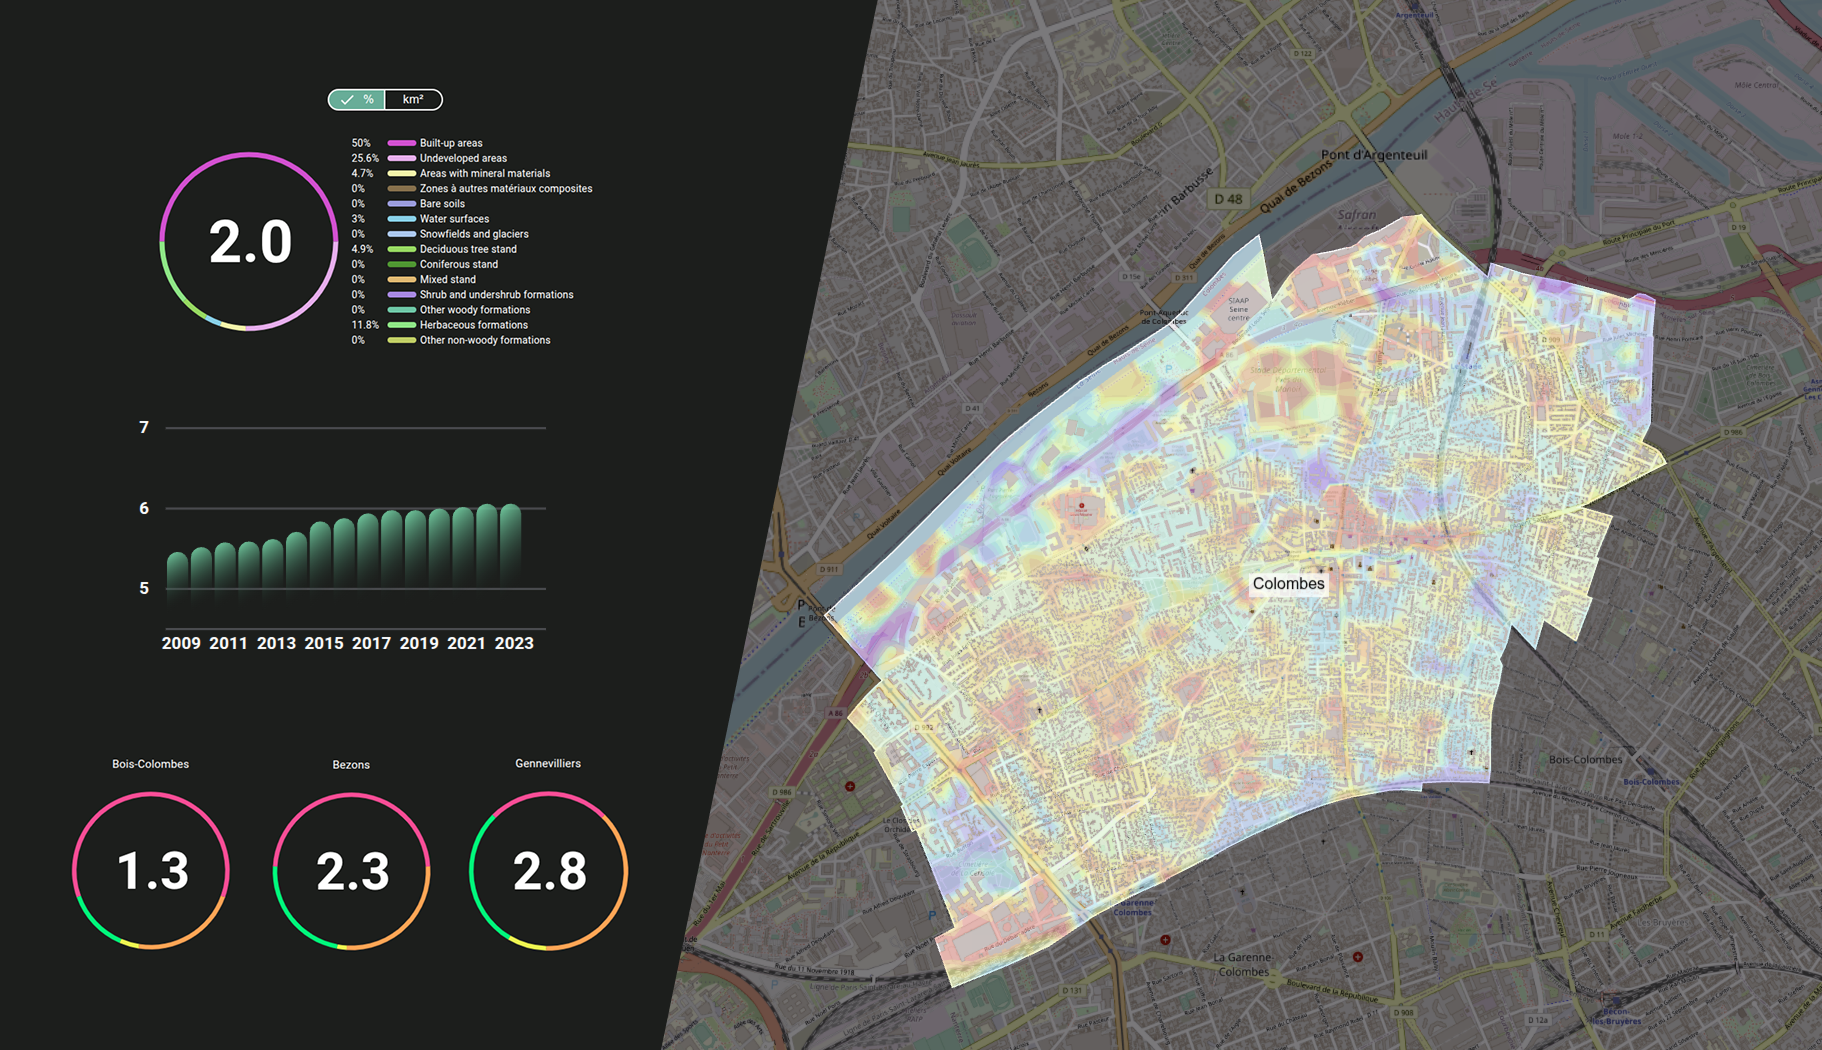This screenshot has width=1822, height=1050.
Task: Click the main 2.0 score ring
Action: point(249,242)
